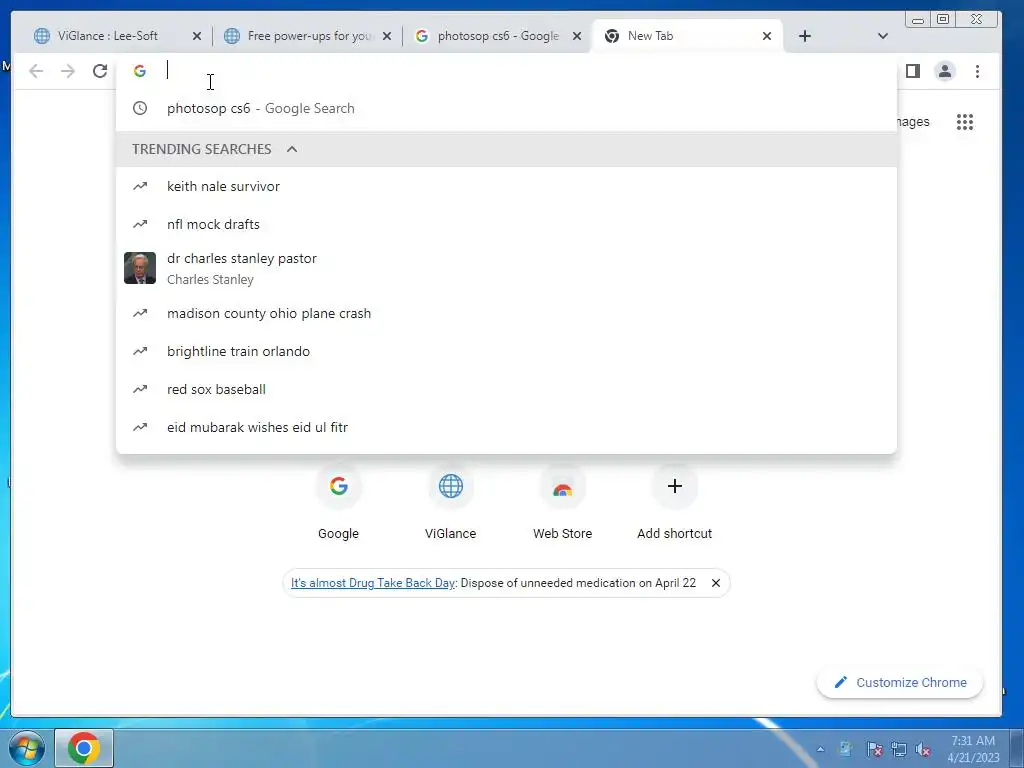1024x768 pixels.
Task: Expand the tab search chevron
Action: pyautogui.click(x=882, y=36)
